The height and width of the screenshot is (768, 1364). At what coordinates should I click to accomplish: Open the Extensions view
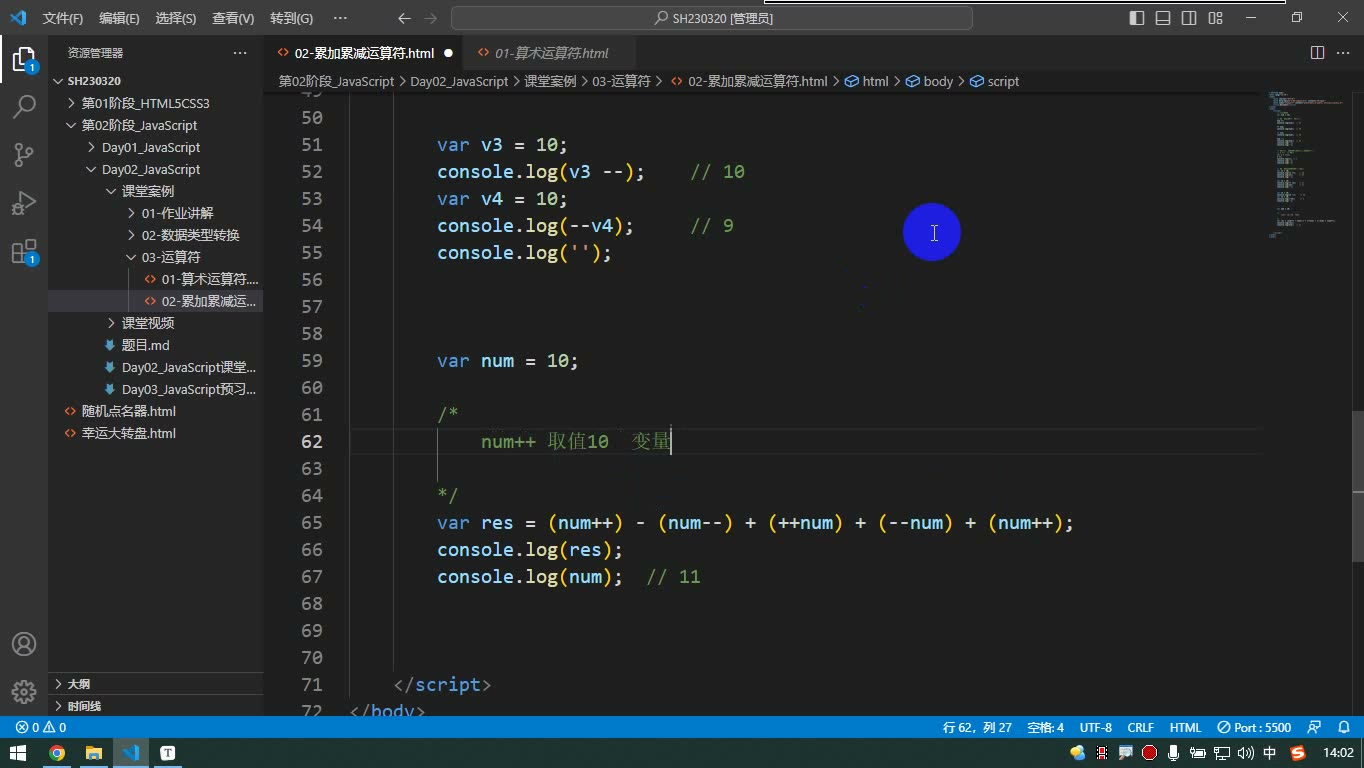point(24,252)
